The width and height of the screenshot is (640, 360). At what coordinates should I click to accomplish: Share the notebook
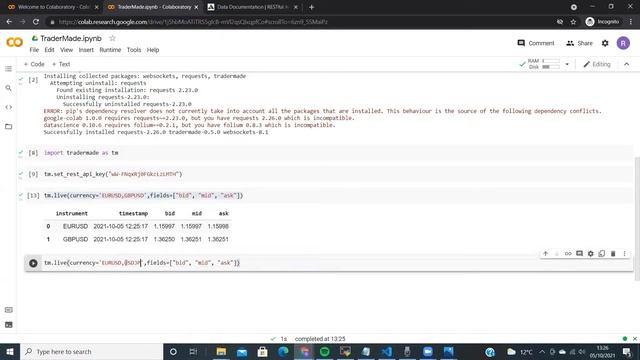579,43
